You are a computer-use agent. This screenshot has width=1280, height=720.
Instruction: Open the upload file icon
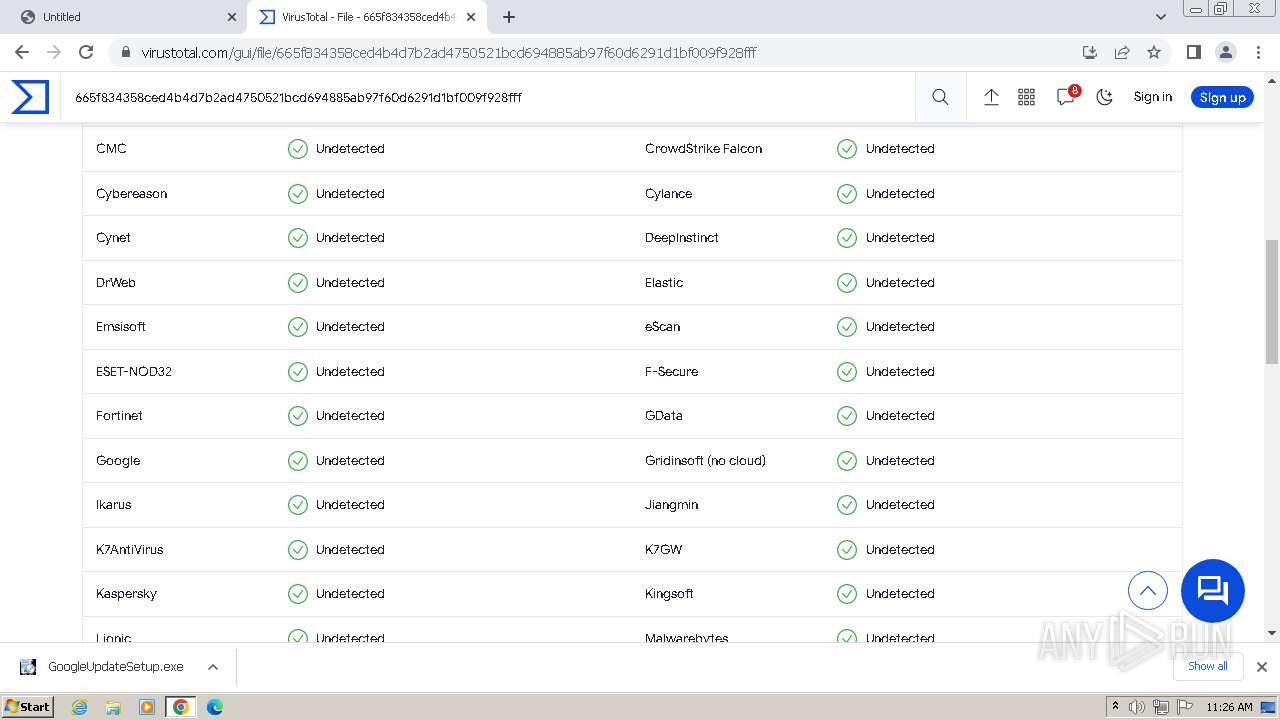pos(991,97)
